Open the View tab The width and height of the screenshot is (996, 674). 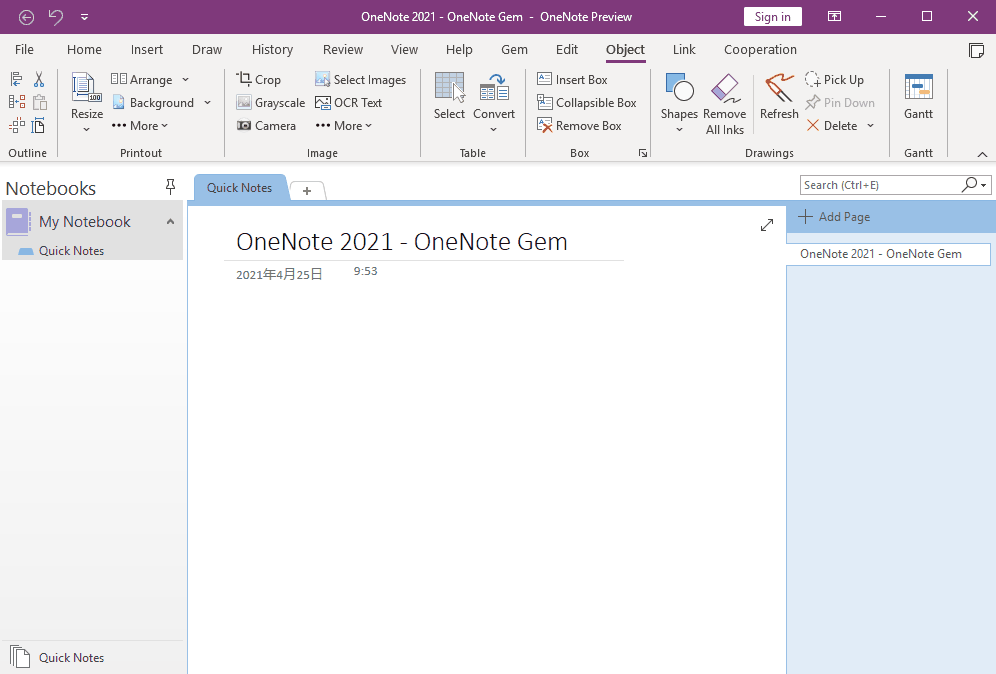click(404, 50)
